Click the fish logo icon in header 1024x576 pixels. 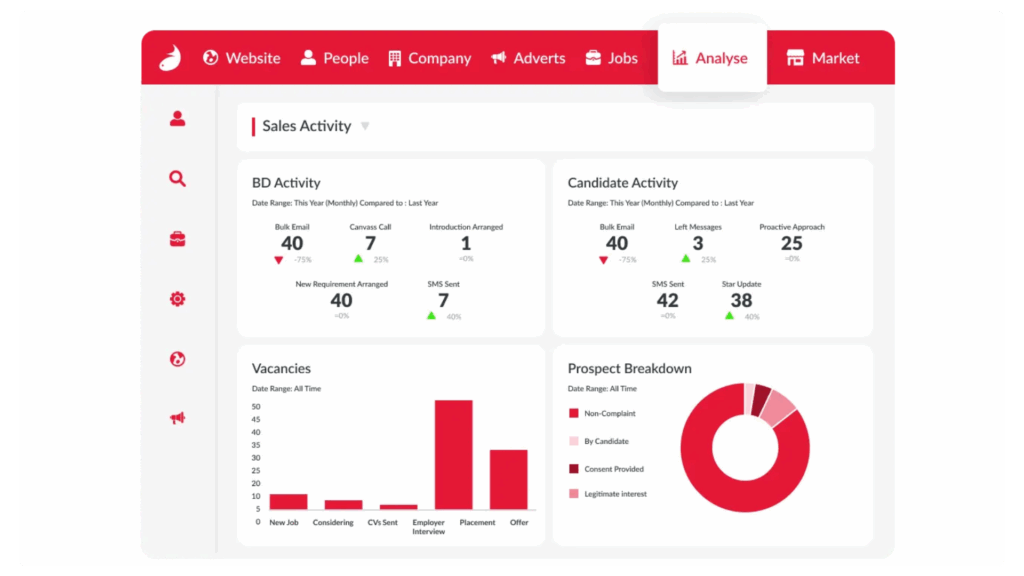169,58
